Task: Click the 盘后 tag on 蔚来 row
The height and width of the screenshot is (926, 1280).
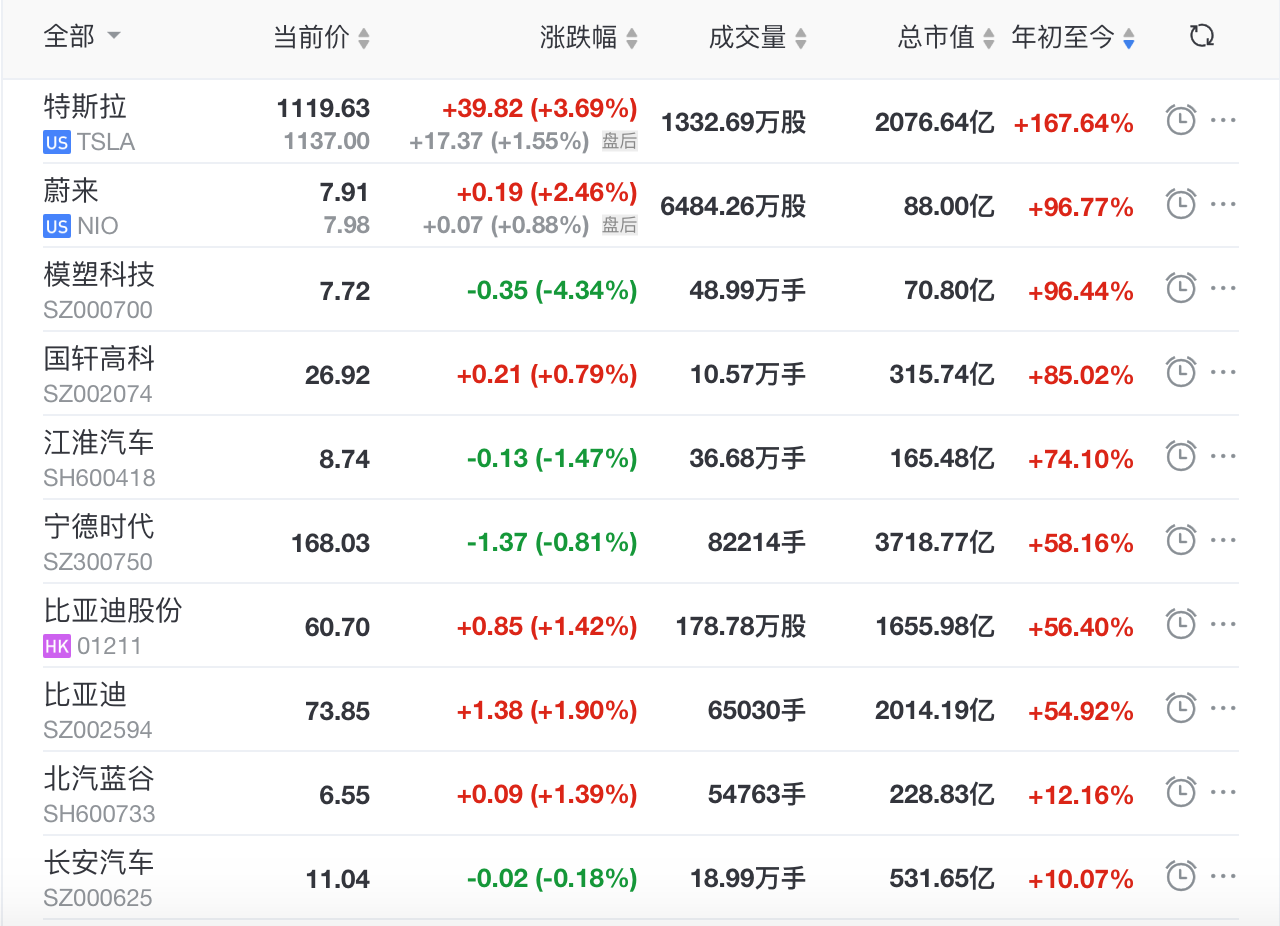Action: coord(619,226)
